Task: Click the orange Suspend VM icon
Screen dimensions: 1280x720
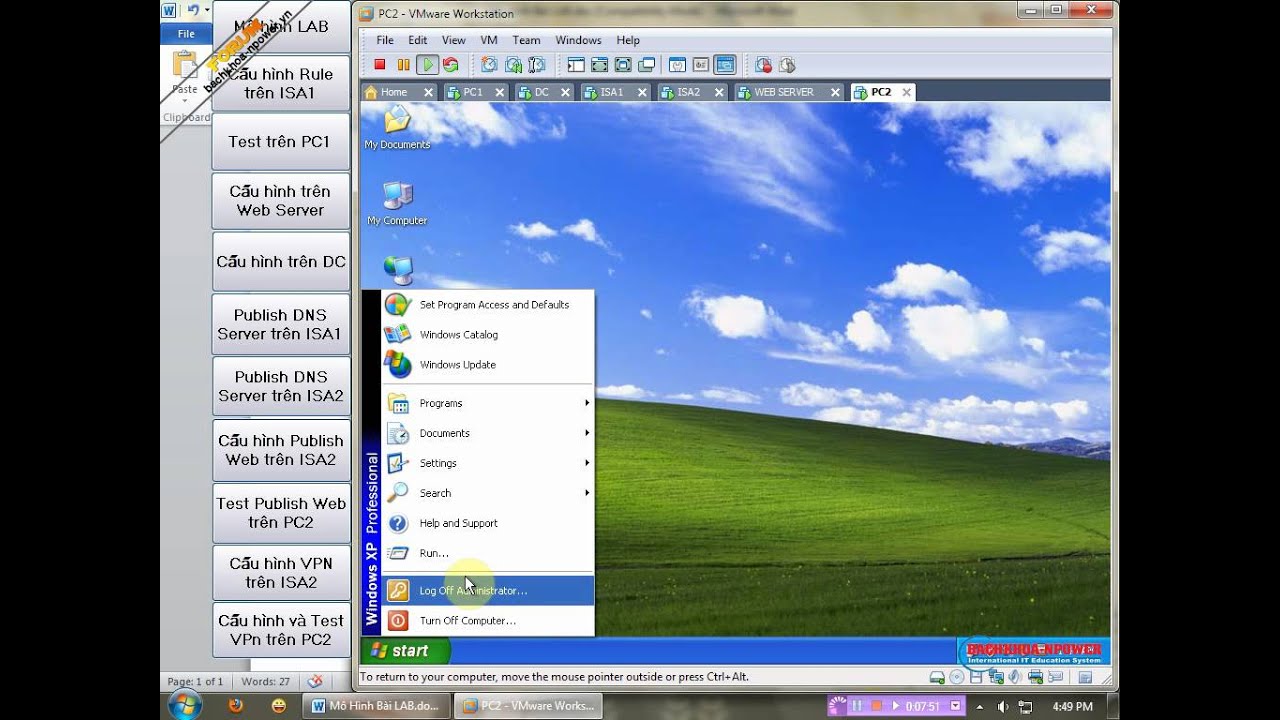Action: 404,65
